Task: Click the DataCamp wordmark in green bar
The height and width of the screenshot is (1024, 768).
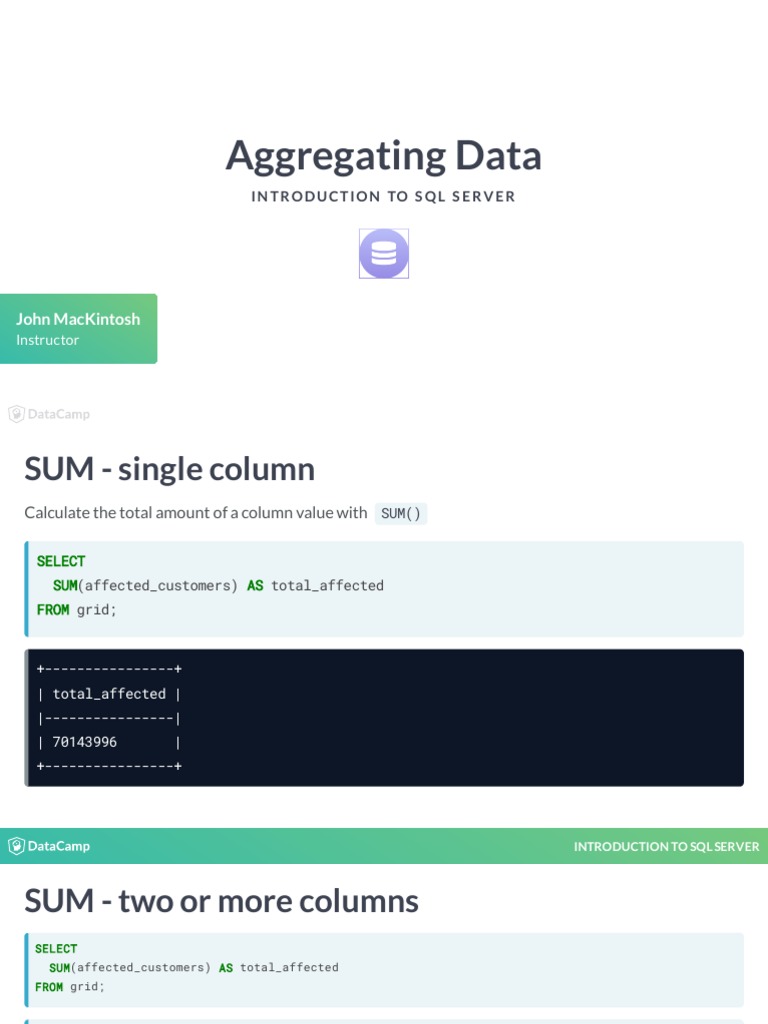Action: pyautogui.click(x=59, y=846)
